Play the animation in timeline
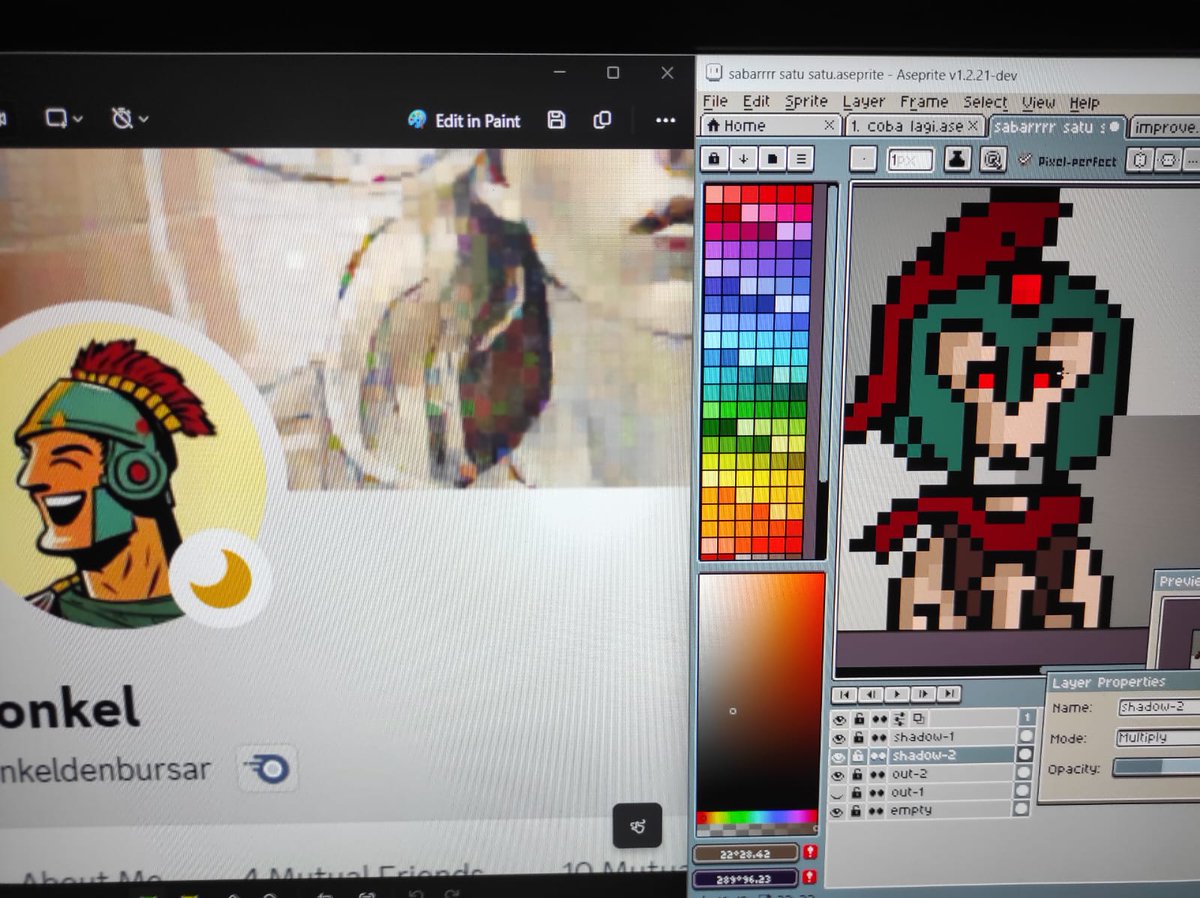This screenshot has height=898, width=1200. click(x=897, y=694)
